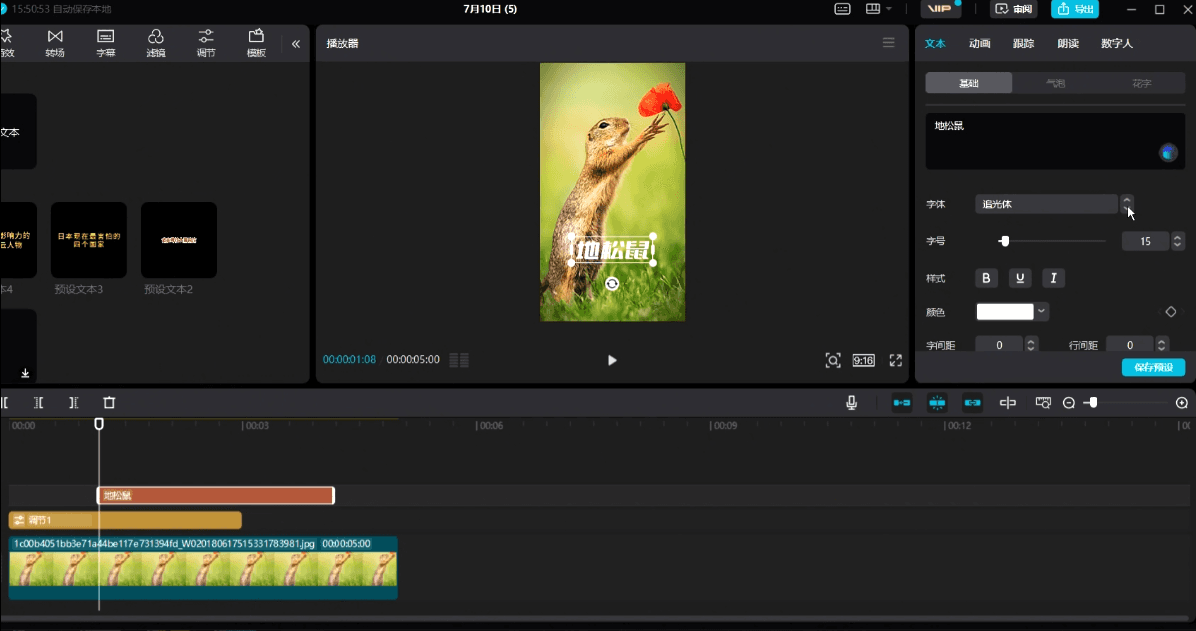This screenshot has height=631, width=1196.
Task: Click the microphone record voiceover icon
Action: pyautogui.click(x=851, y=403)
